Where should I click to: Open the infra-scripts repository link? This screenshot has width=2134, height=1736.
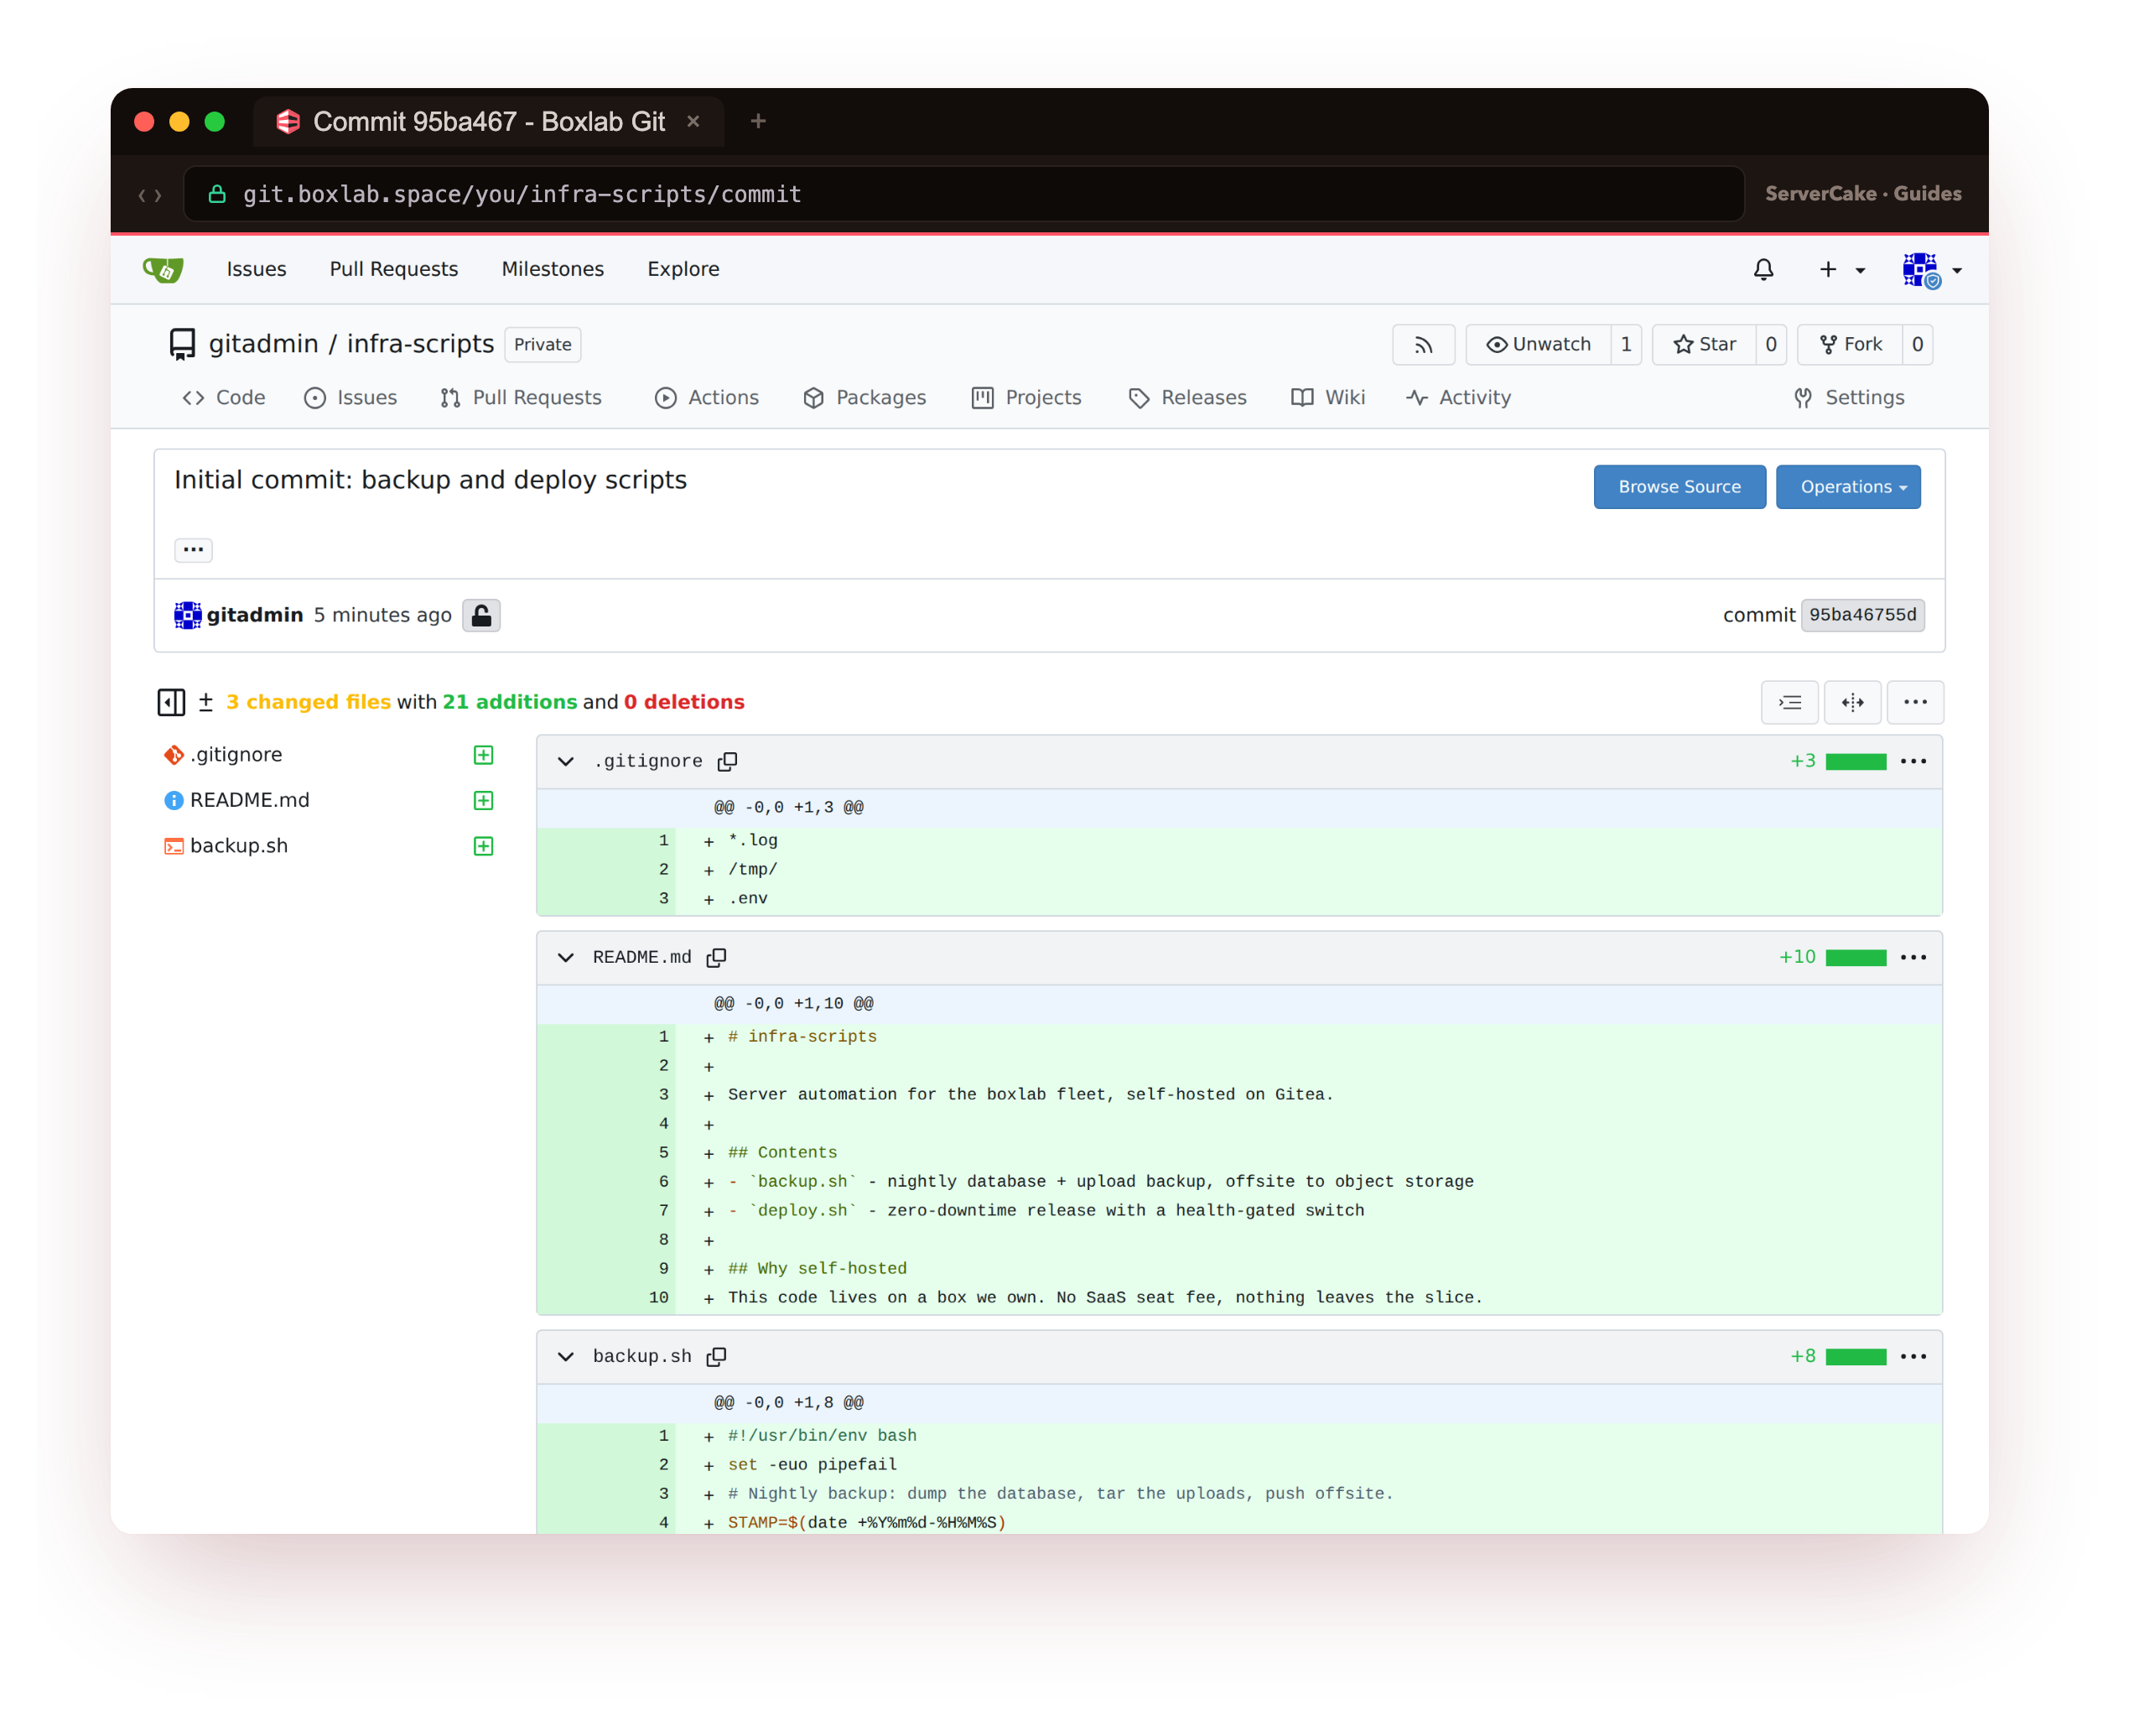coord(420,344)
